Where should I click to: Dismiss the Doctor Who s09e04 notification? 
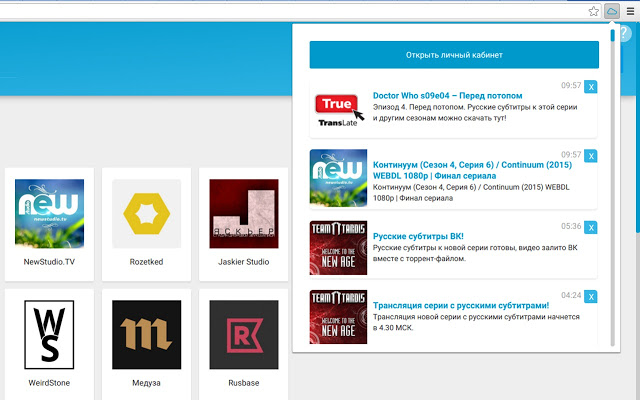590,88
